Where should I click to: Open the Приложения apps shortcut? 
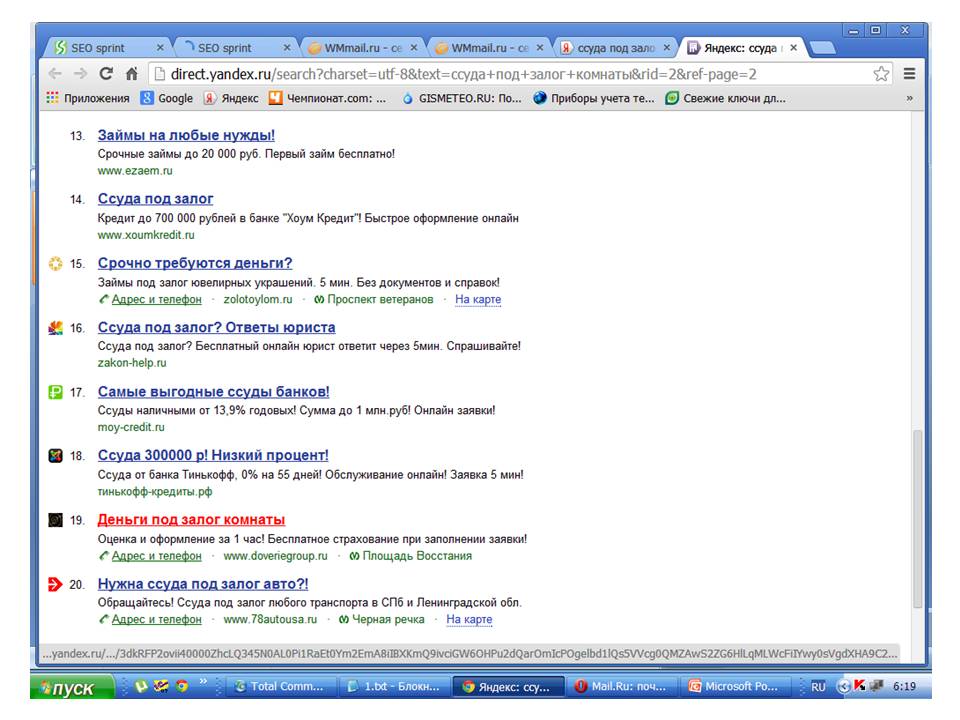[x=88, y=98]
